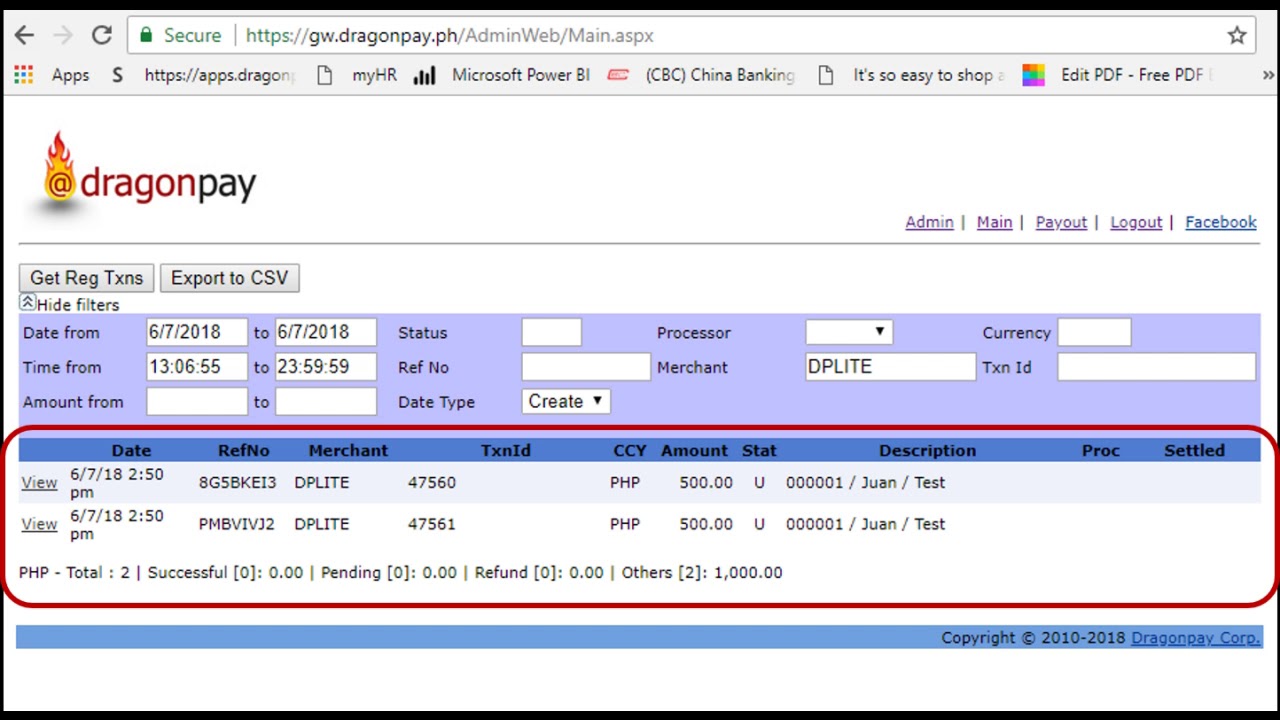Click the Merchant field containing DPLITE
This screenshot has width=1280, height=720.
(x=890, y=367)
